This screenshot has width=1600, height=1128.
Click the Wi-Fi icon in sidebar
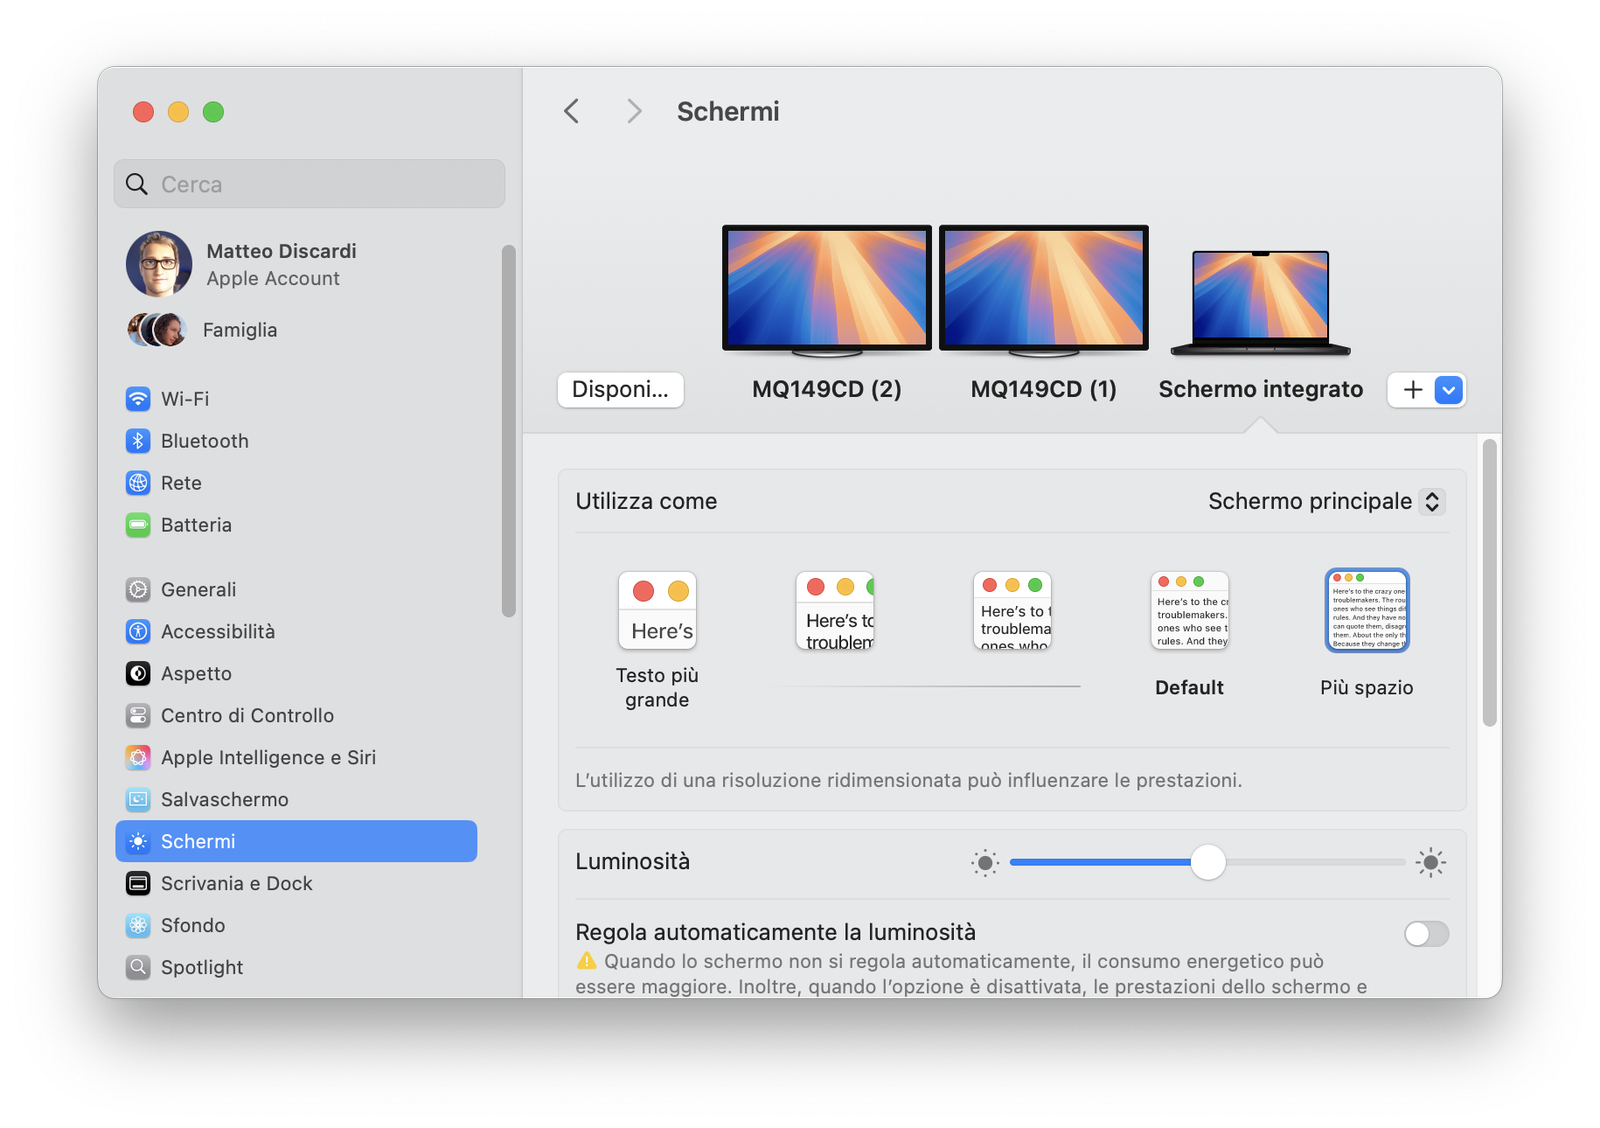[138, 399]
